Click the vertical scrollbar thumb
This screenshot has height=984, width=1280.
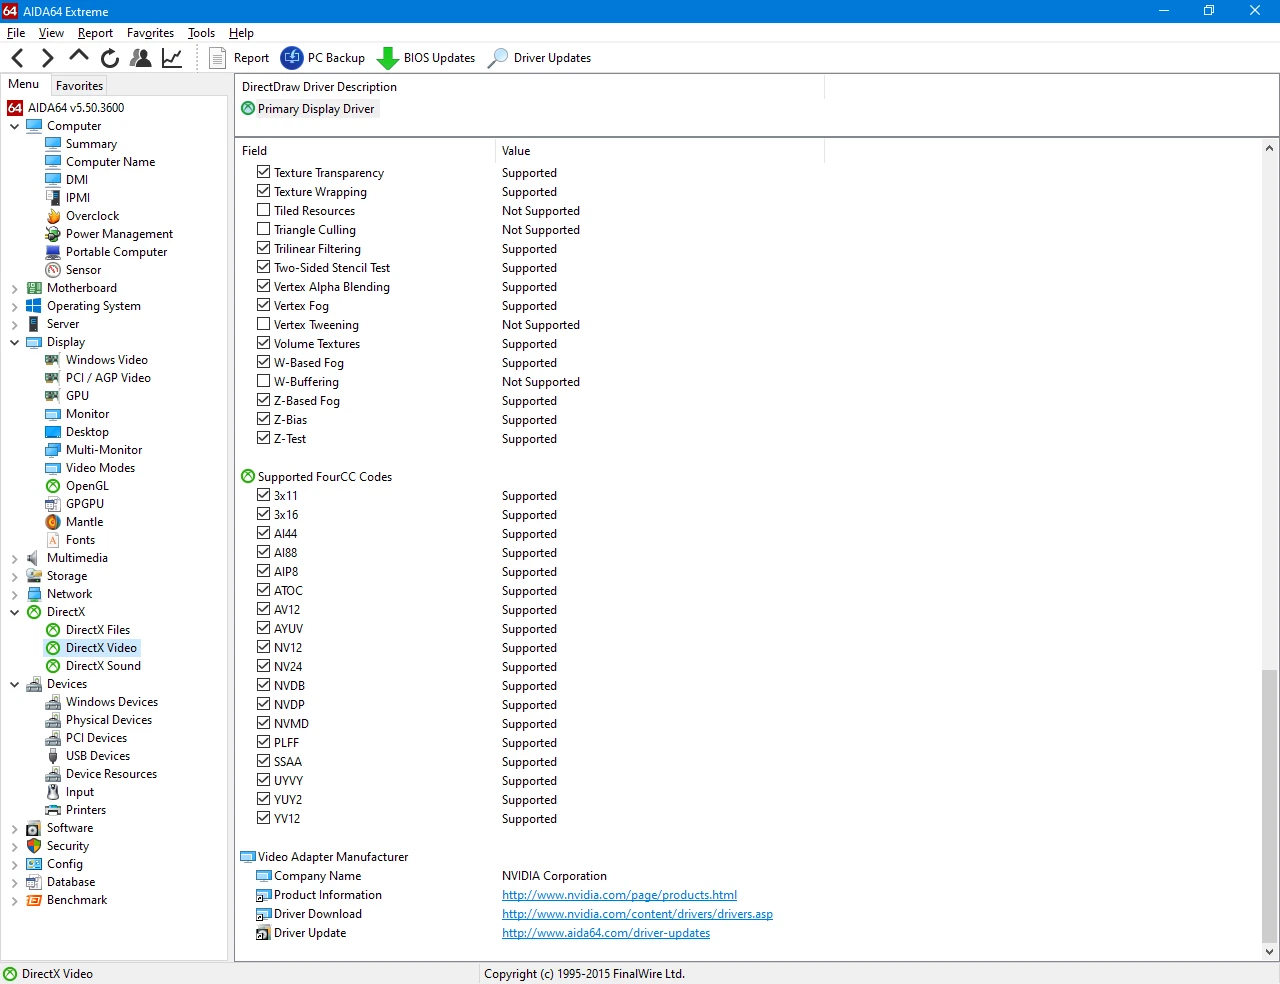1269,805
